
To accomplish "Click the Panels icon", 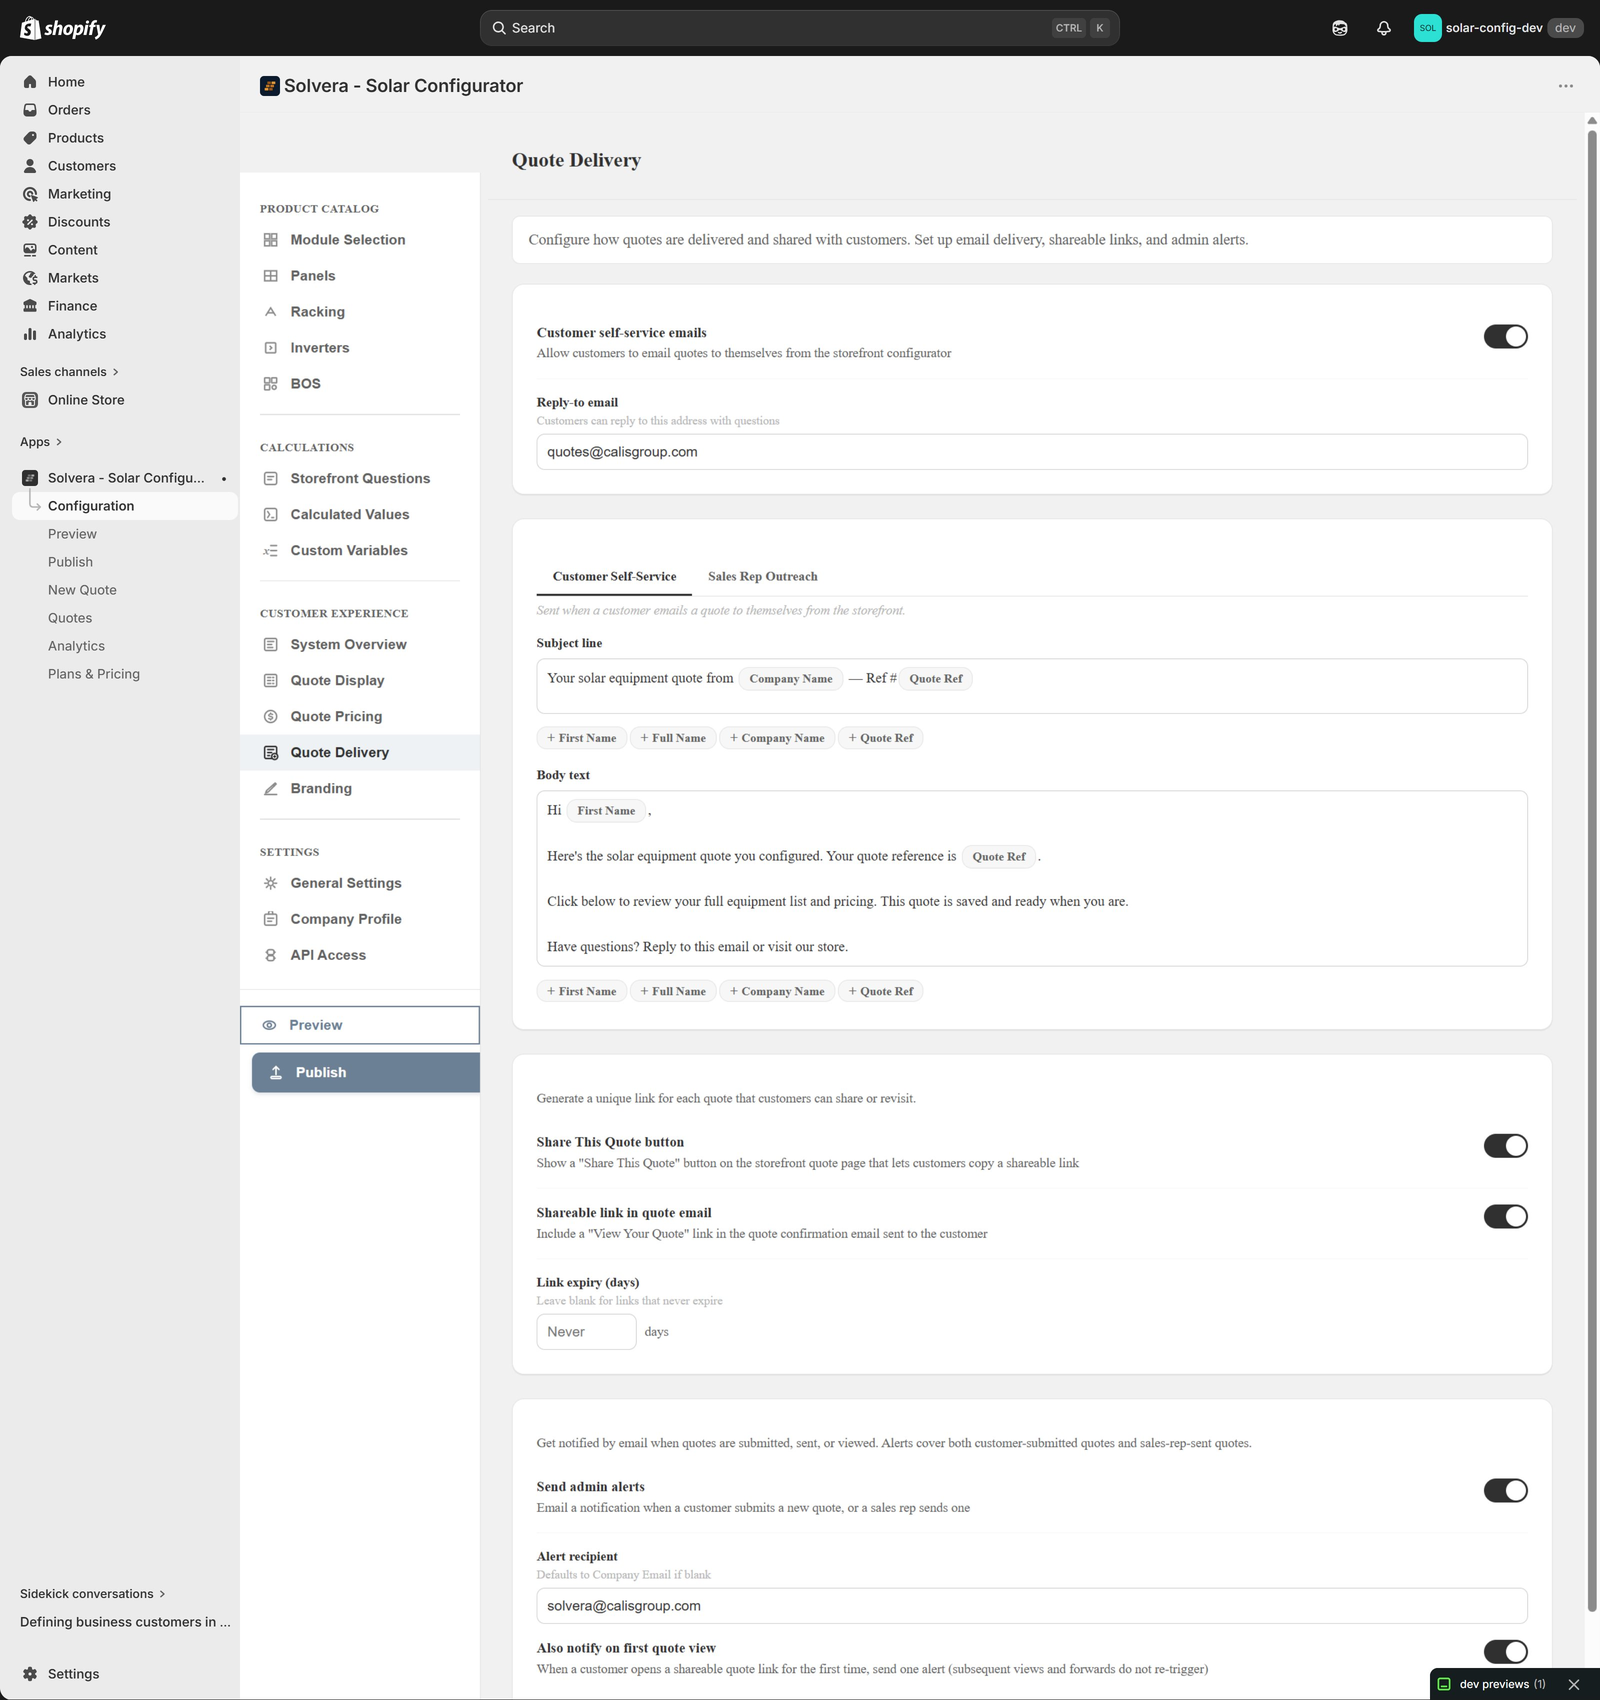I will [270, 276].
